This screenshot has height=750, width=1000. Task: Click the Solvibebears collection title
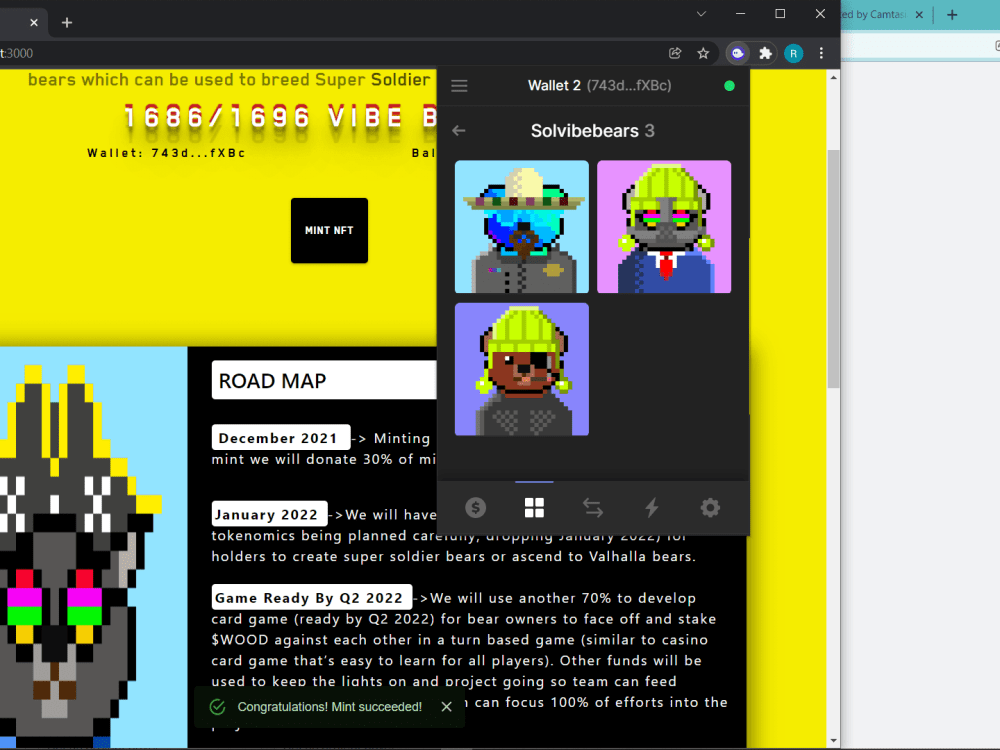[x=585, y=131]
